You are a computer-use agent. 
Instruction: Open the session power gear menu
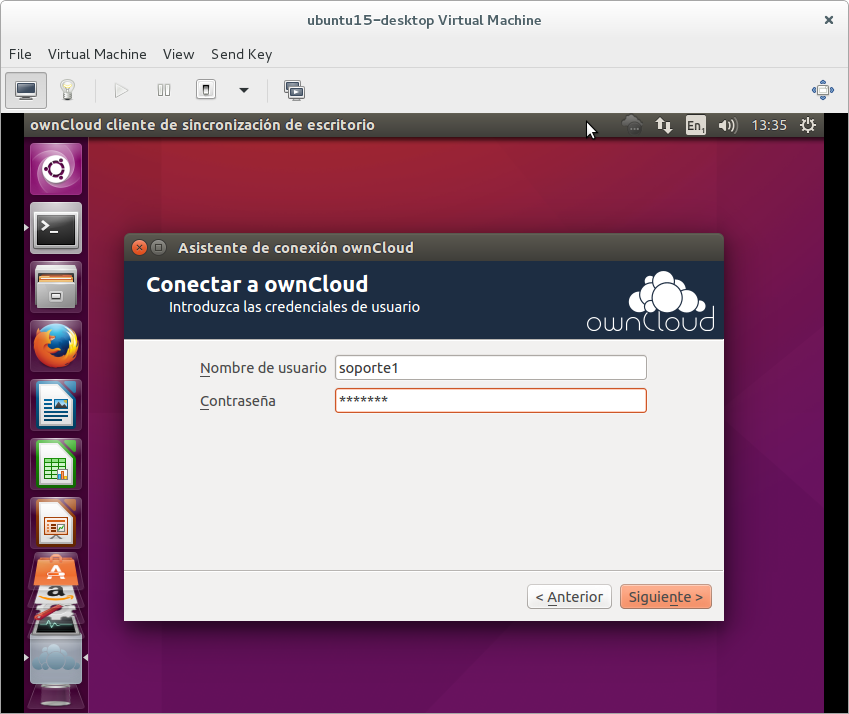click(807, 125)
